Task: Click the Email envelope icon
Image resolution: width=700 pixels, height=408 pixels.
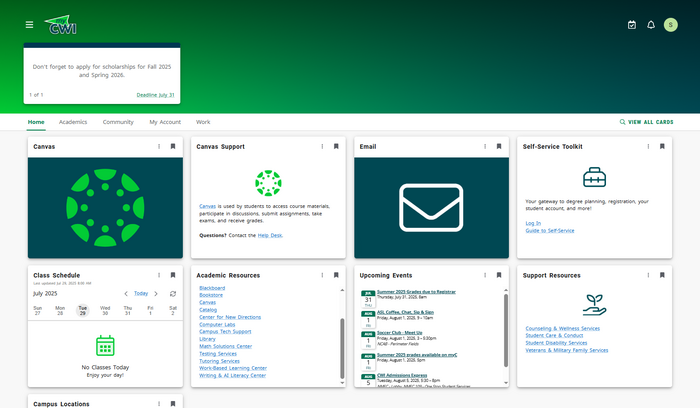Action: point(431,206)
